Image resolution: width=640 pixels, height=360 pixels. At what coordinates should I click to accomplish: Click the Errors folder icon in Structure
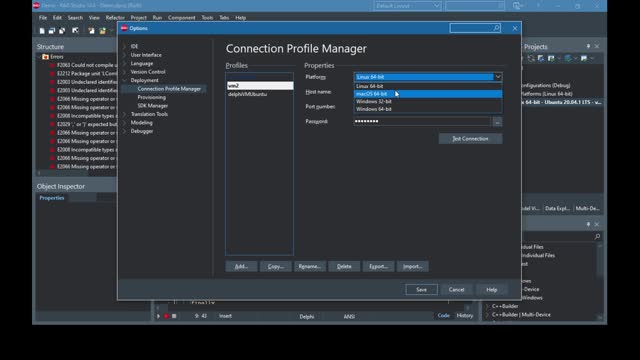click(x=45, y=57)
